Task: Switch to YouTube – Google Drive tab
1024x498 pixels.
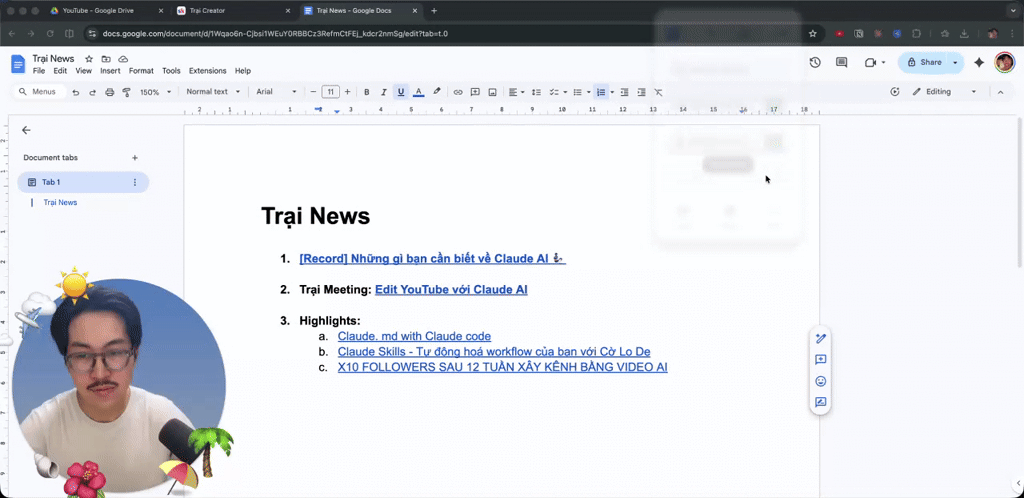Action: [x=108, y=11]
